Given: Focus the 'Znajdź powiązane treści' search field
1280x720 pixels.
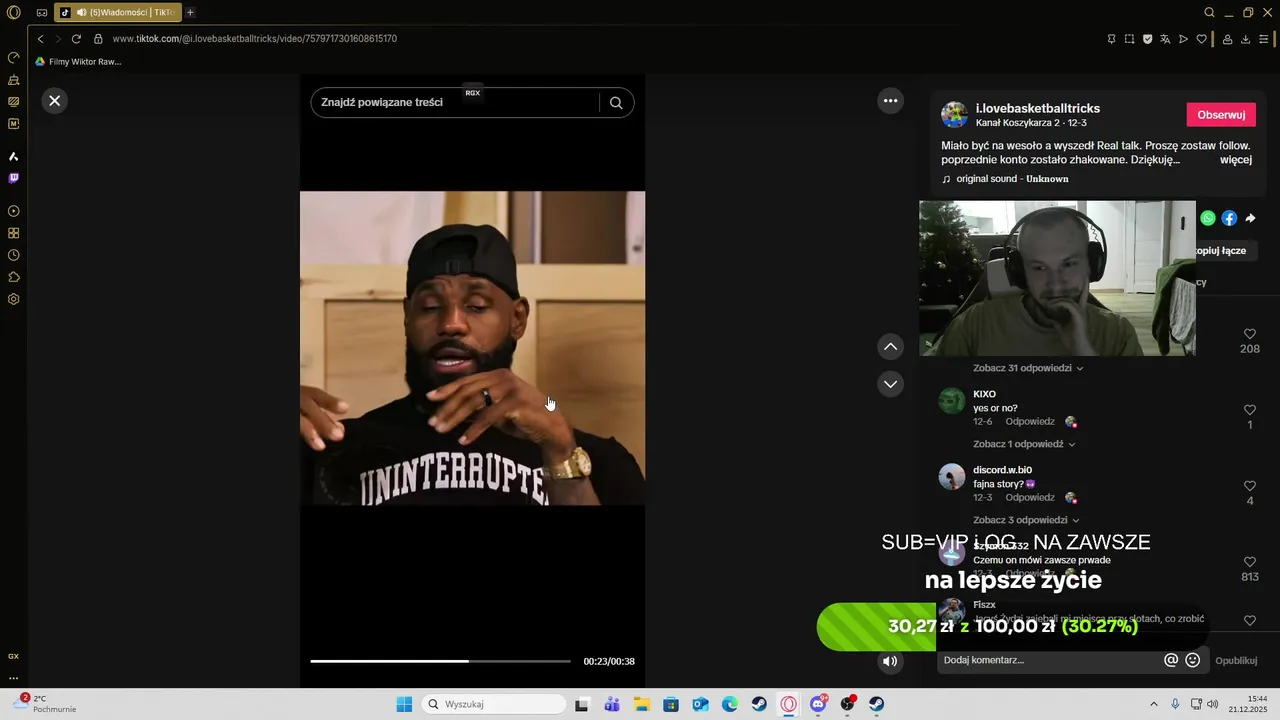Looking at the screenshot, I should point(455,102).
